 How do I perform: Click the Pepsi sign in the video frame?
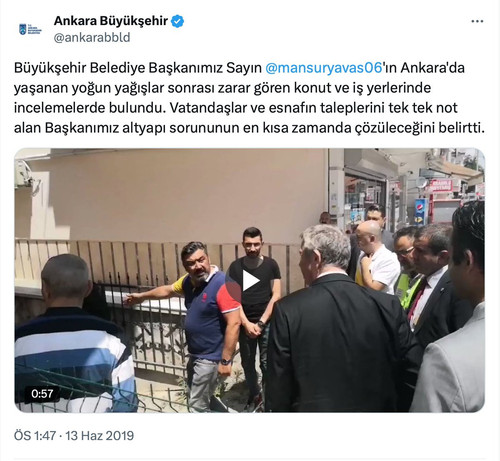421,210
